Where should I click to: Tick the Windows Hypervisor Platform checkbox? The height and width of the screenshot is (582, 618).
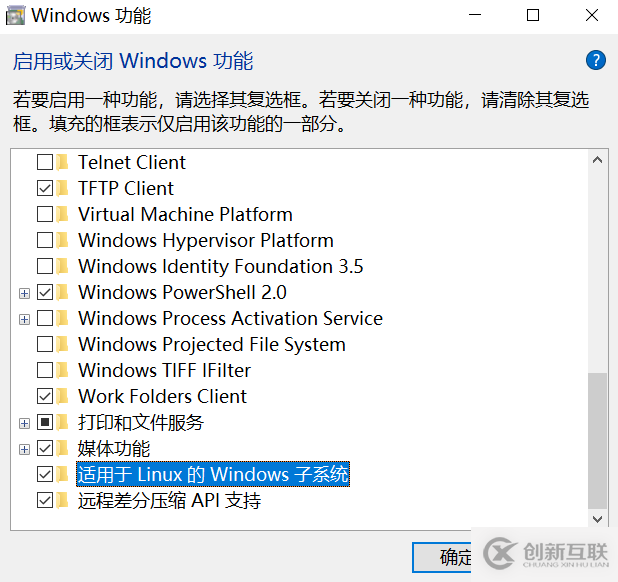click(x=45, y=240)
